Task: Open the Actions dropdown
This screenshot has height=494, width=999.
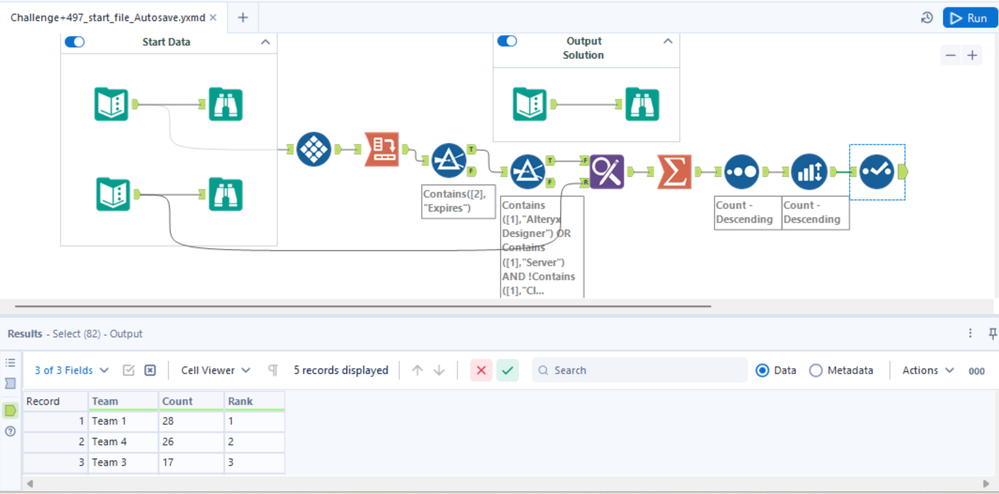Action: click(928, 370)
